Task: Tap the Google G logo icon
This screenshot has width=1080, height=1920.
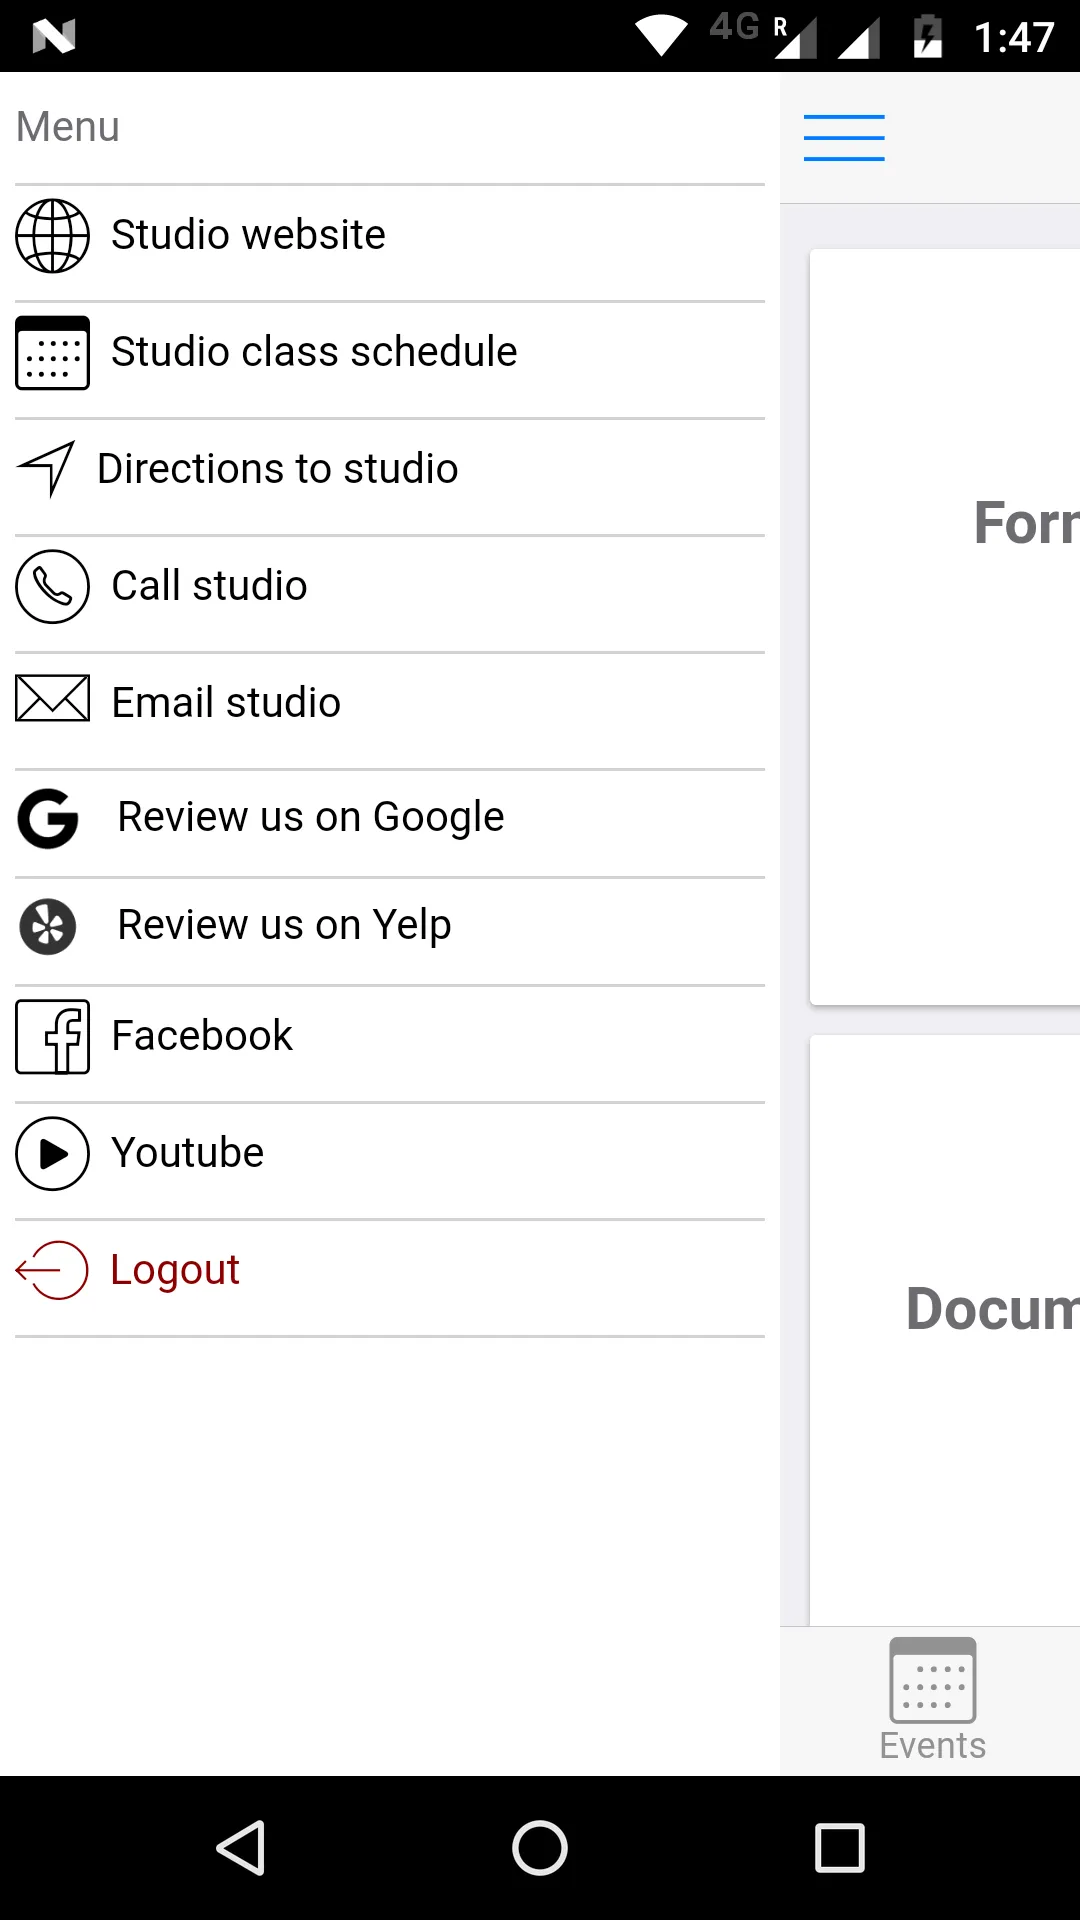Action: click(x=48, y=819)
